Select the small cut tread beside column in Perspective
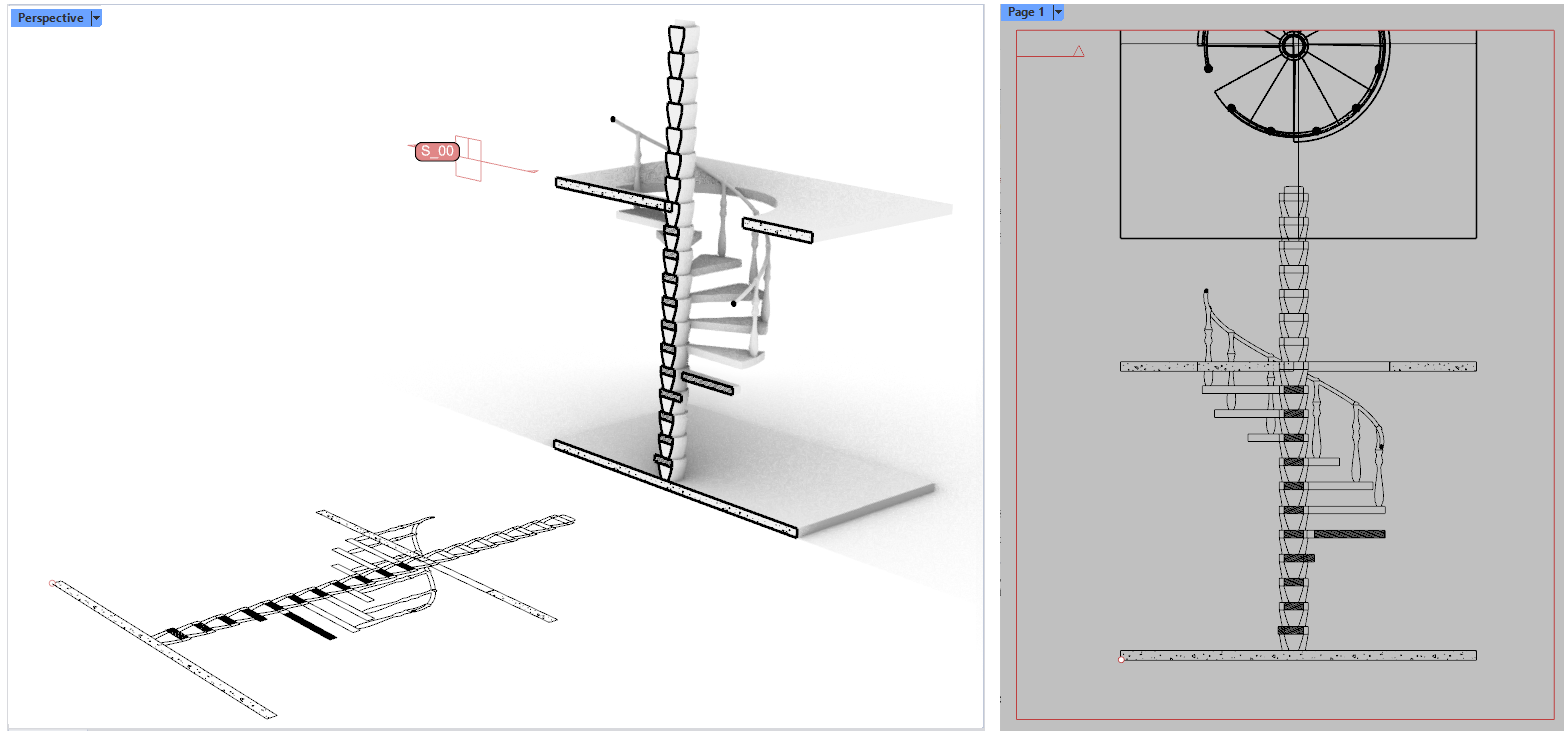The image size is (1568, 736). [x=707, y=383]
